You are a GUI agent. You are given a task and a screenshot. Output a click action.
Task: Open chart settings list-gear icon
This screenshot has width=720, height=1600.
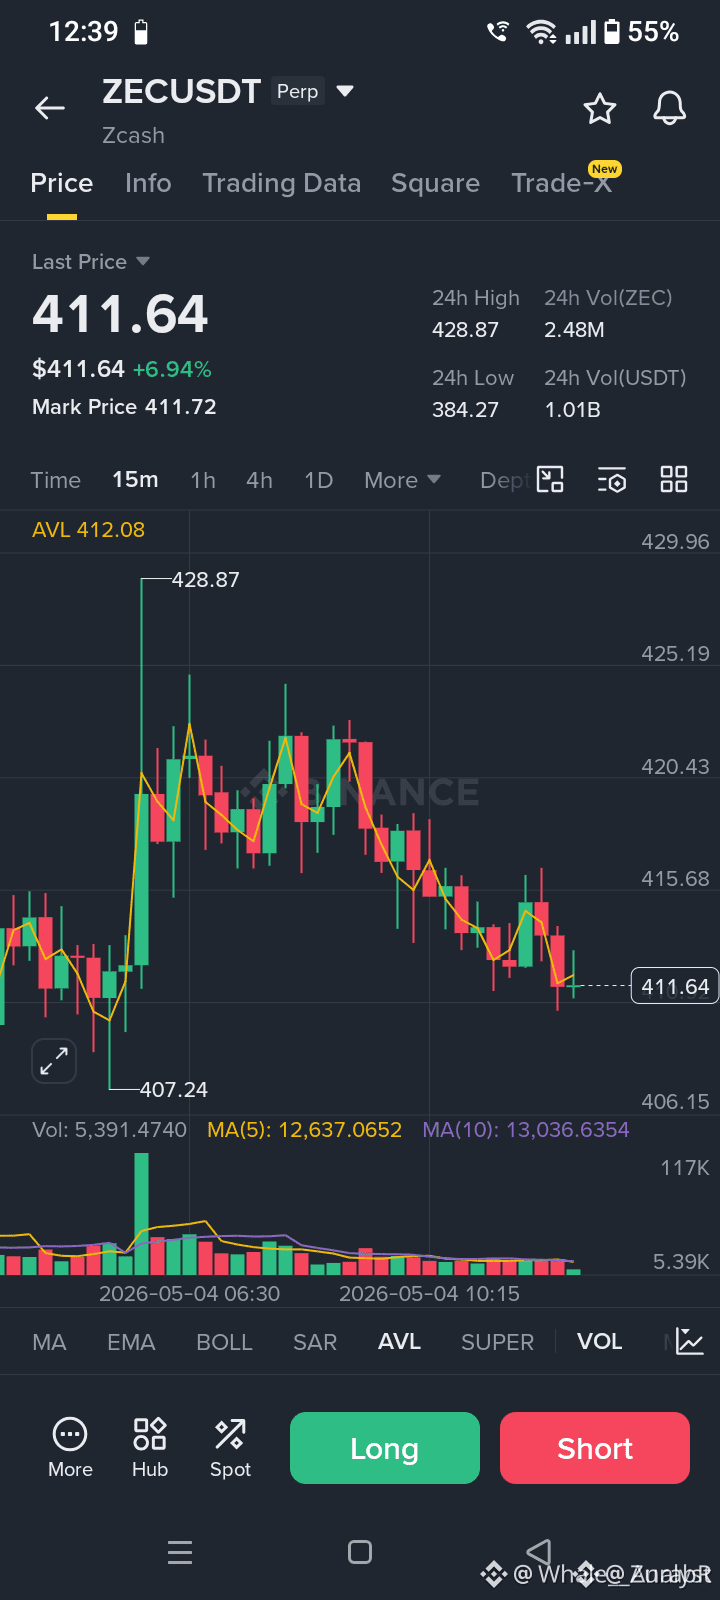tap(612, 480)
